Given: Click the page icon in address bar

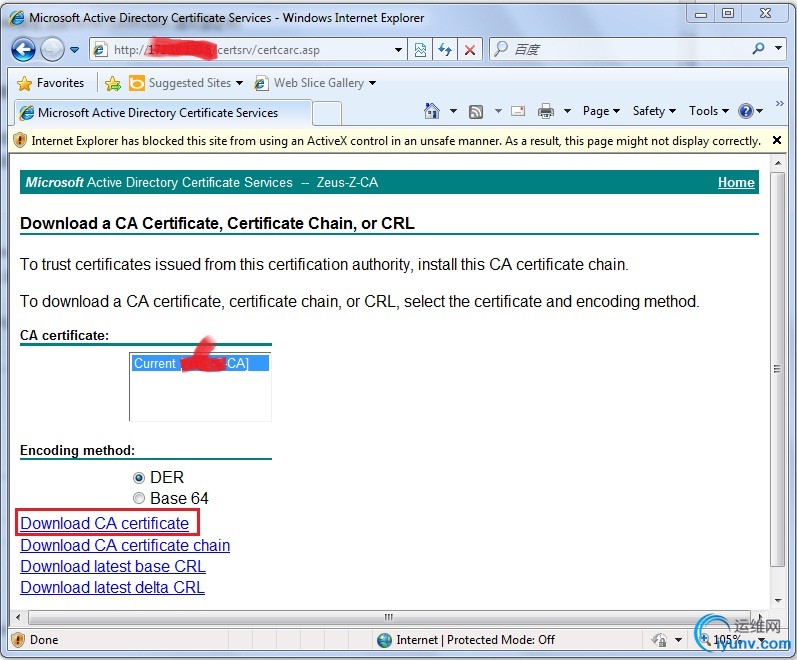Looking at the screenshot, I should tap(100, 50).
